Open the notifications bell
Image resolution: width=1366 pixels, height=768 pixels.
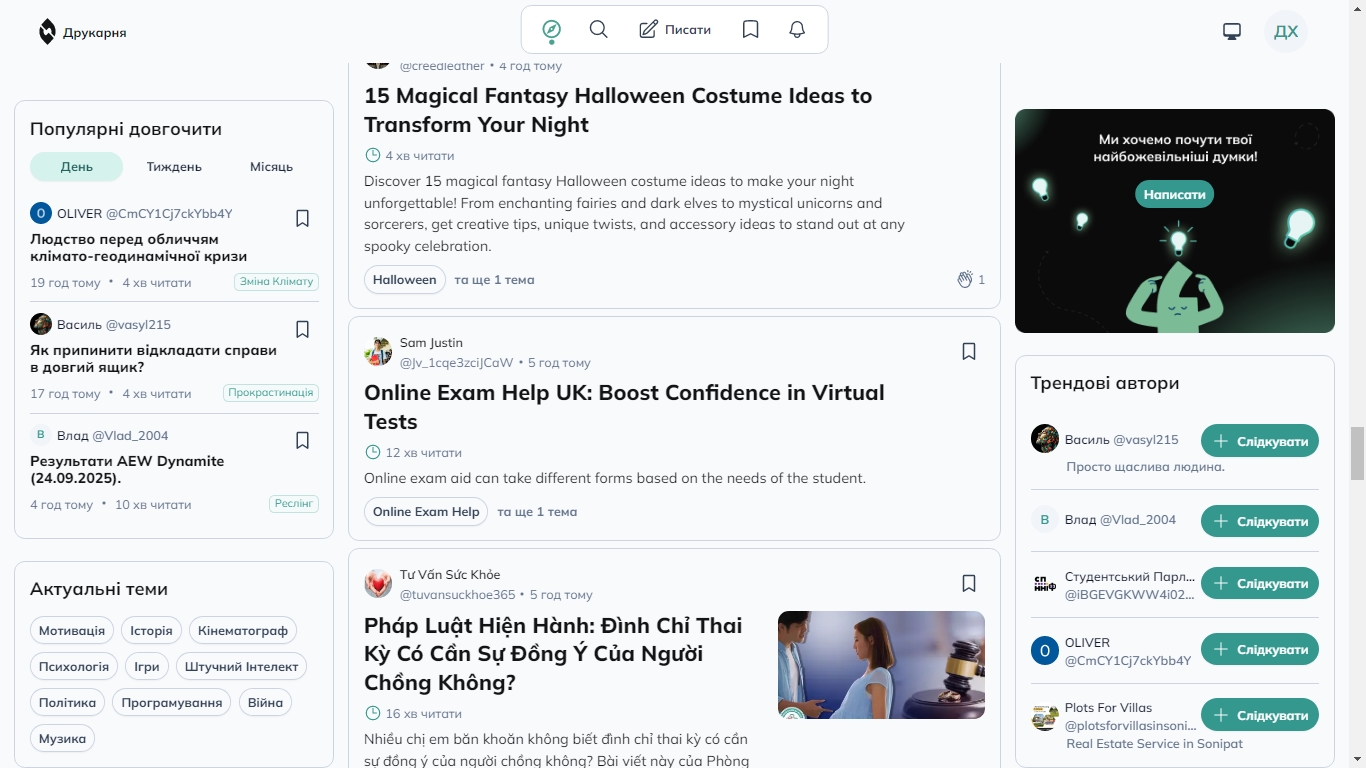(797, 30)
